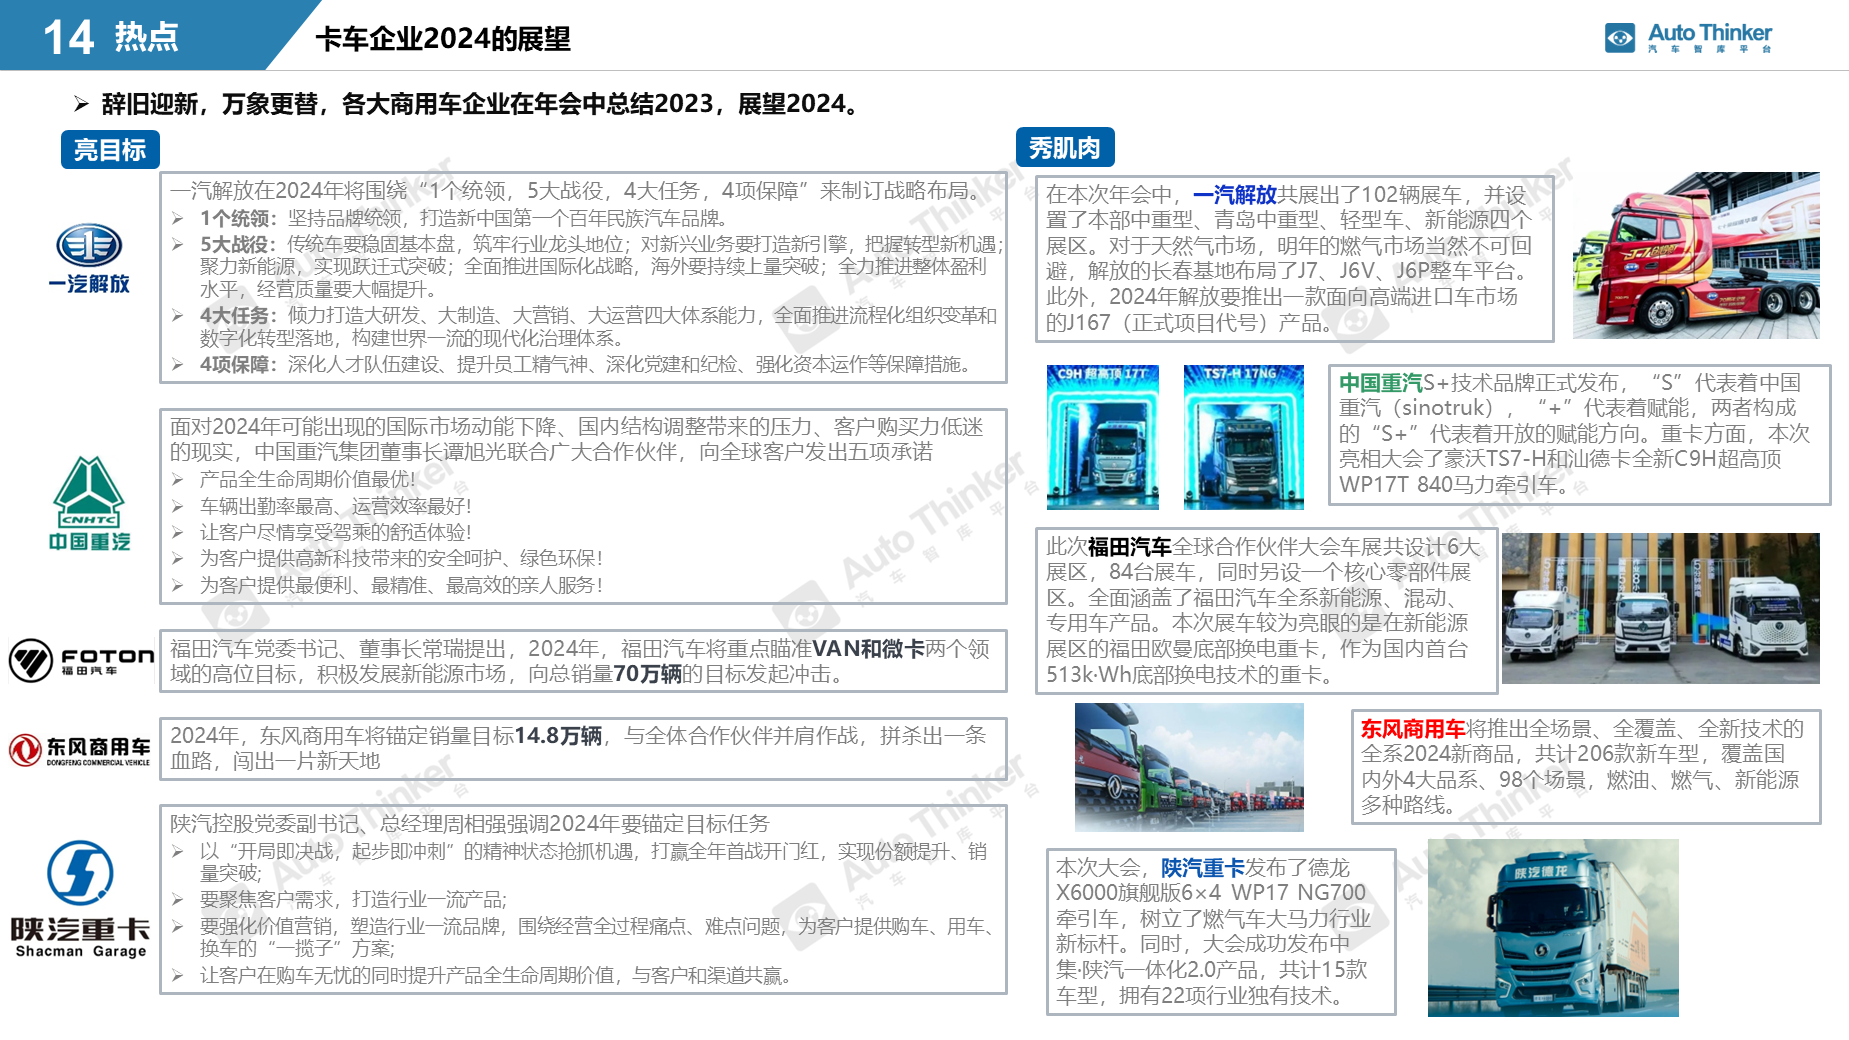Open the red FAW Jiefang truck photo
This screenshot has width=1849, height=1040.
1696,255
